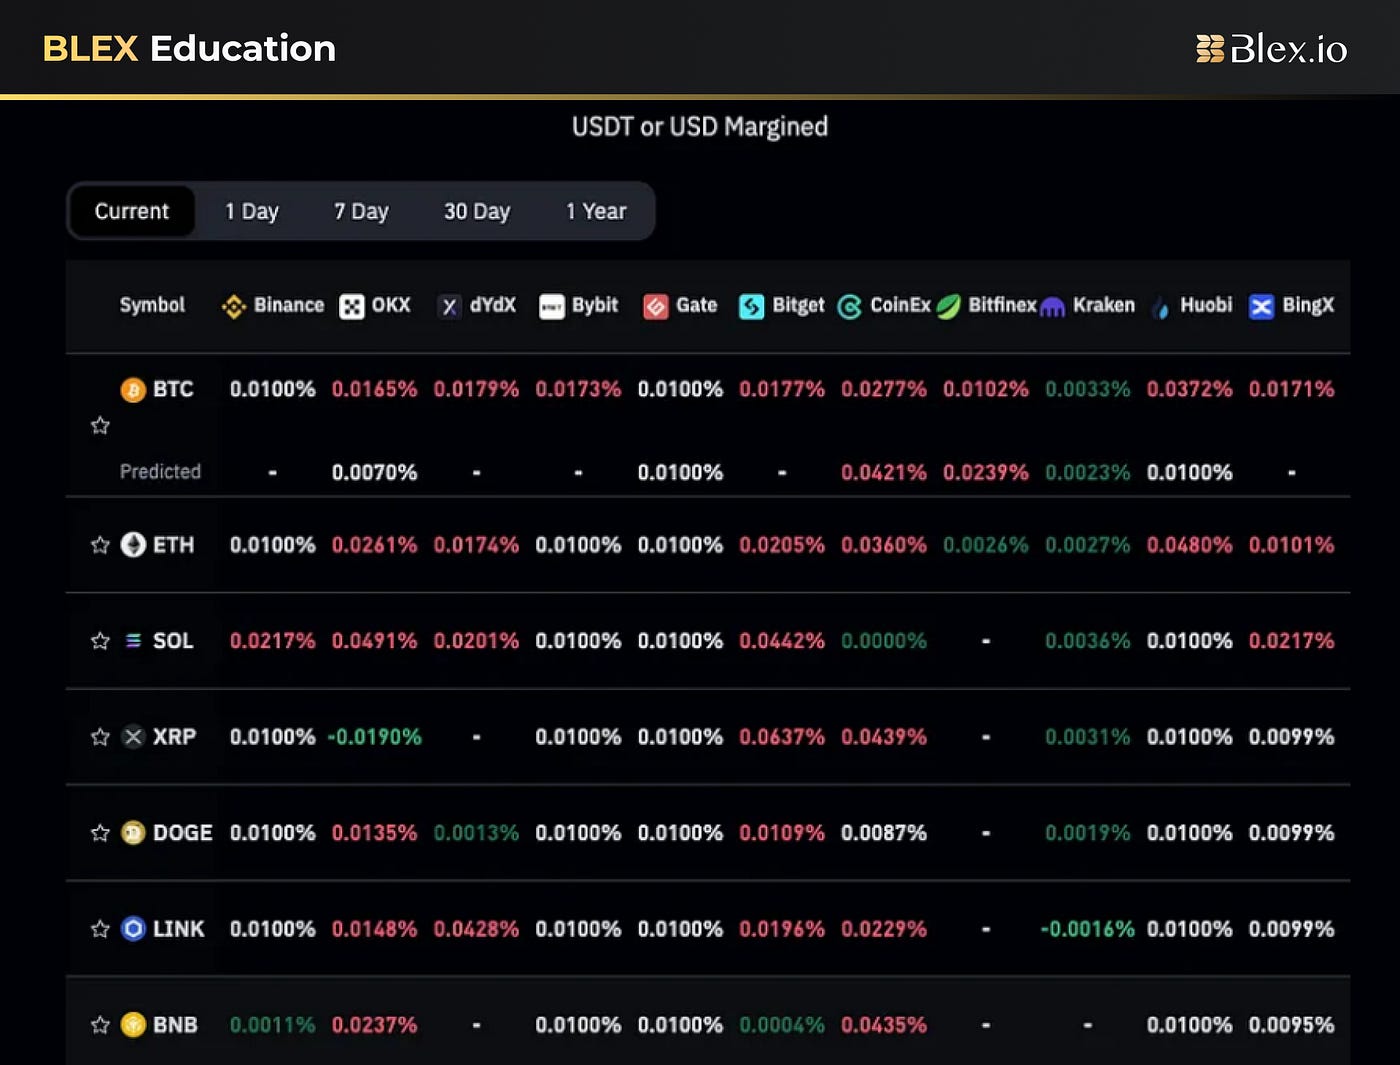Switch to the 7 Day tab

(361, 211)
